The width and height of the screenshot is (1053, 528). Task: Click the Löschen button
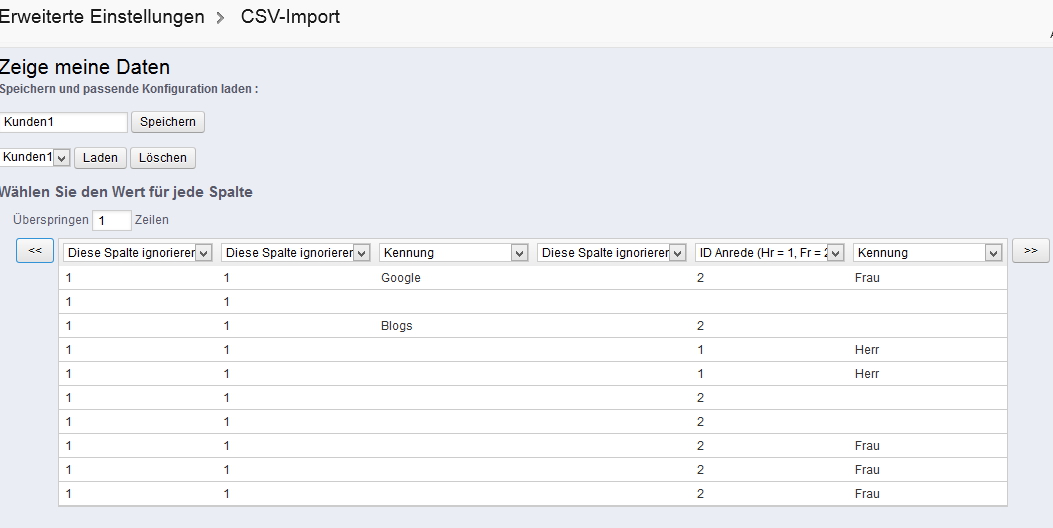pos(163,158)
